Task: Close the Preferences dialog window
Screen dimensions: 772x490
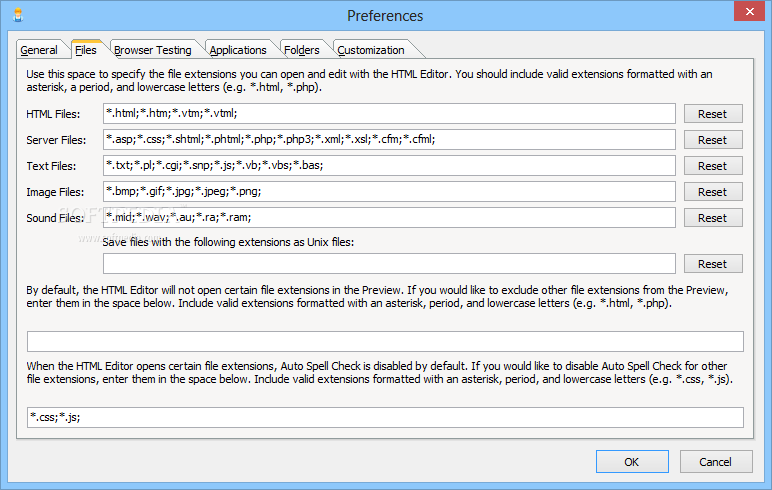Action: pyautogui.click(x=744, y=13)
